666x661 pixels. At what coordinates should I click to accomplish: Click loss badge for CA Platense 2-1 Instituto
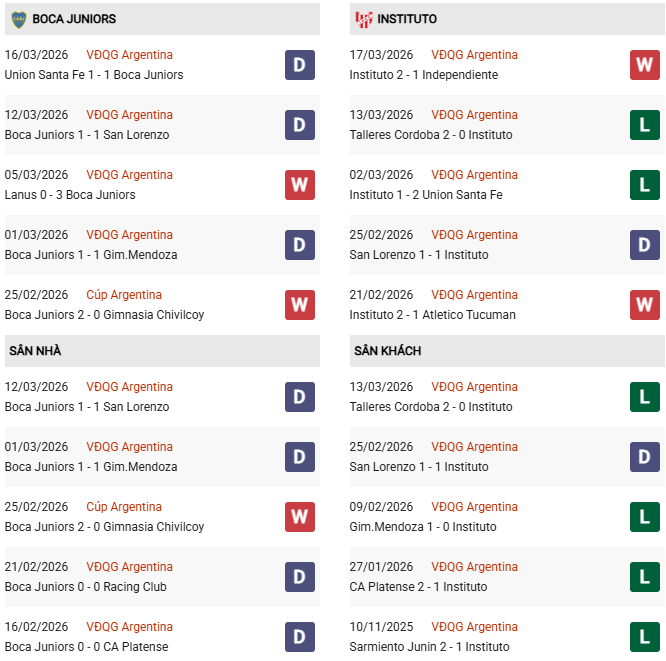(644, 577)
